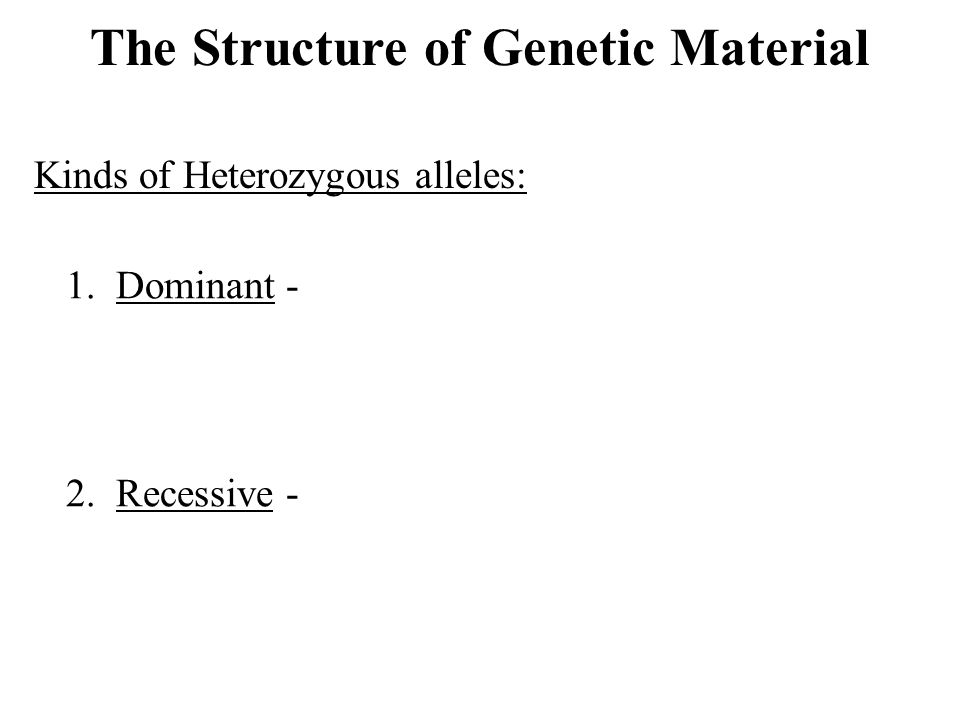The width and height of the screenshot is (960, 720).
Task: Select the slide title text
Action: tap(480, 48)
